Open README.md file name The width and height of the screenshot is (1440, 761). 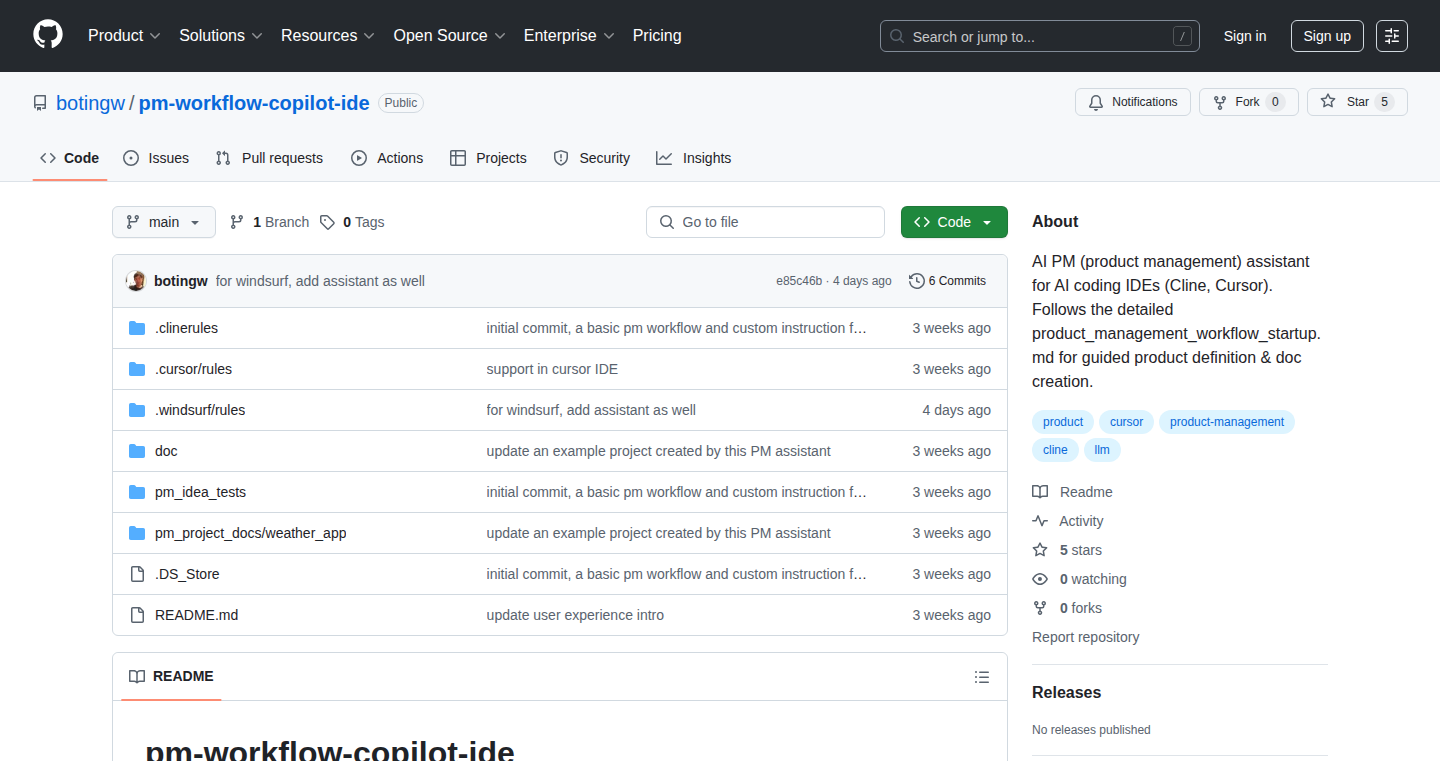(197, 615)
